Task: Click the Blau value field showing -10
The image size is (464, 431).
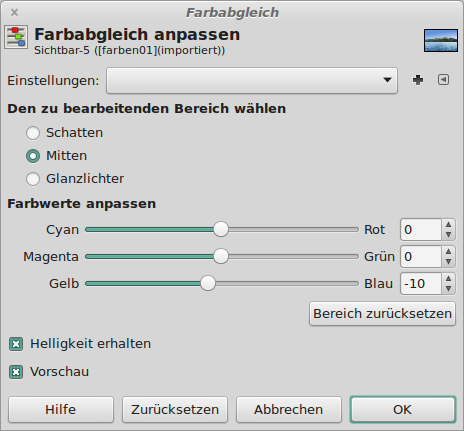Action: tap(421, 283)
